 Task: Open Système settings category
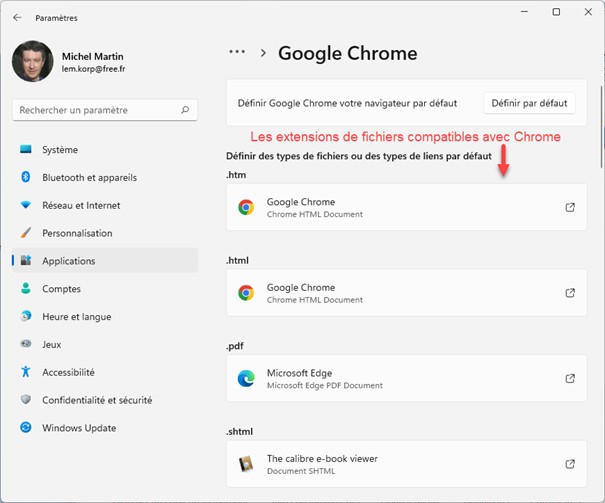tap(60, 150)
